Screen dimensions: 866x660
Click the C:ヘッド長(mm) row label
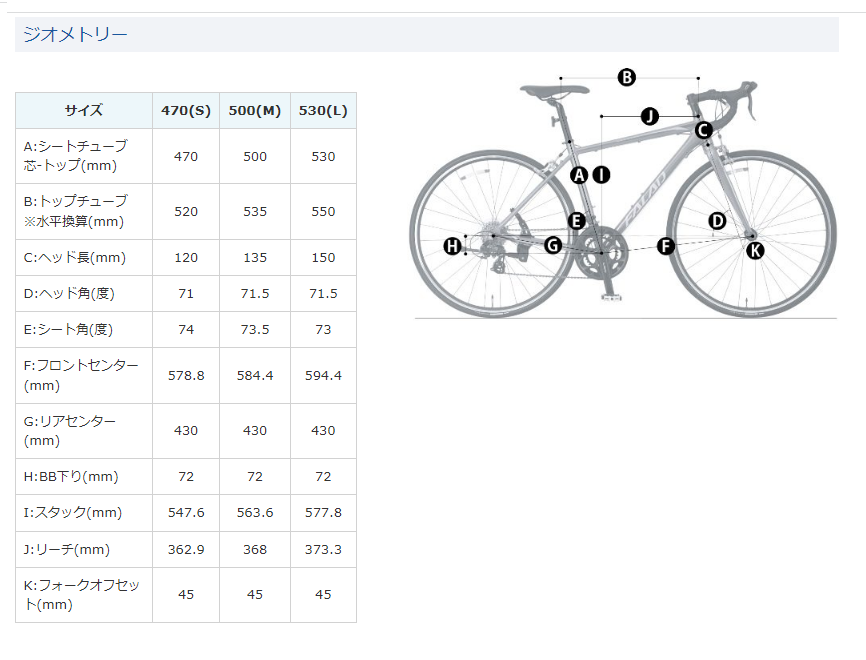point(75,257)
